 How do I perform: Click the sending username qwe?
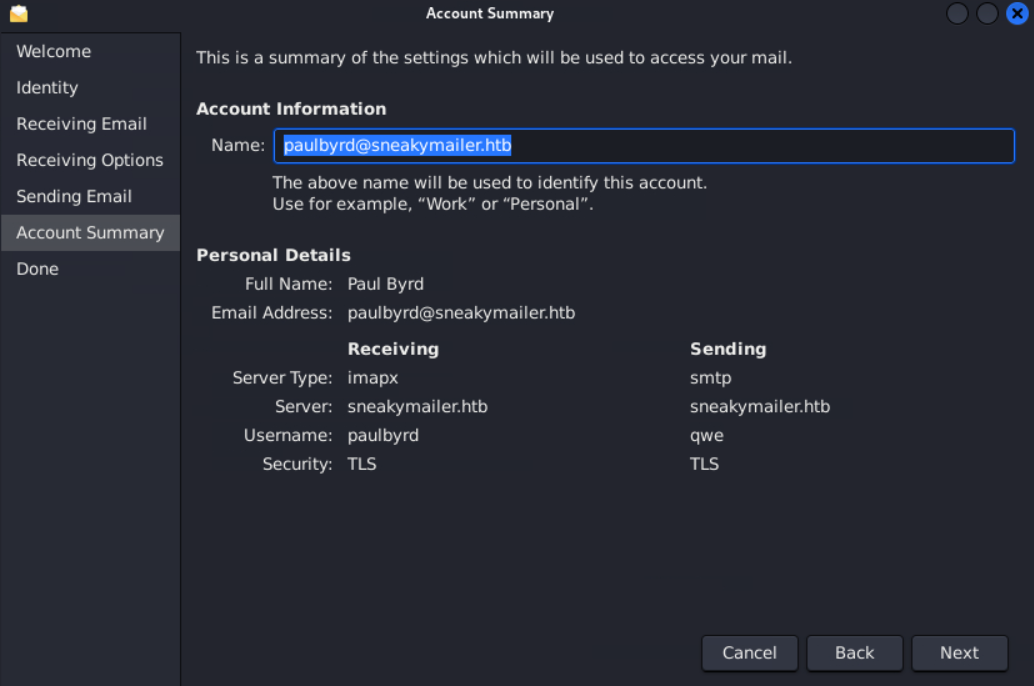[706, 436]
